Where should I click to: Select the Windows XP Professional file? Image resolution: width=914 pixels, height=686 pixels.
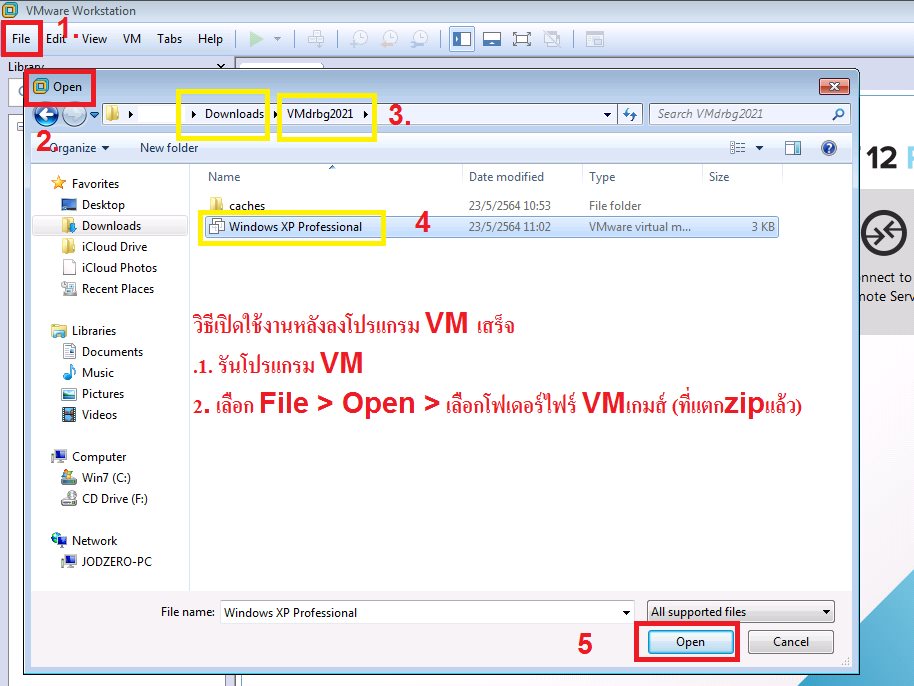[491, 227]
